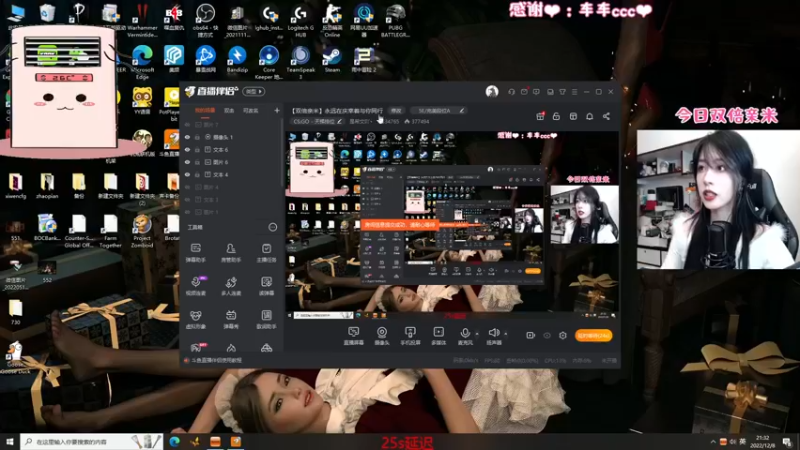Screen dimensions: 800x450
Task: Open the 显示公告 dropdown
Action: click(360, 121)
